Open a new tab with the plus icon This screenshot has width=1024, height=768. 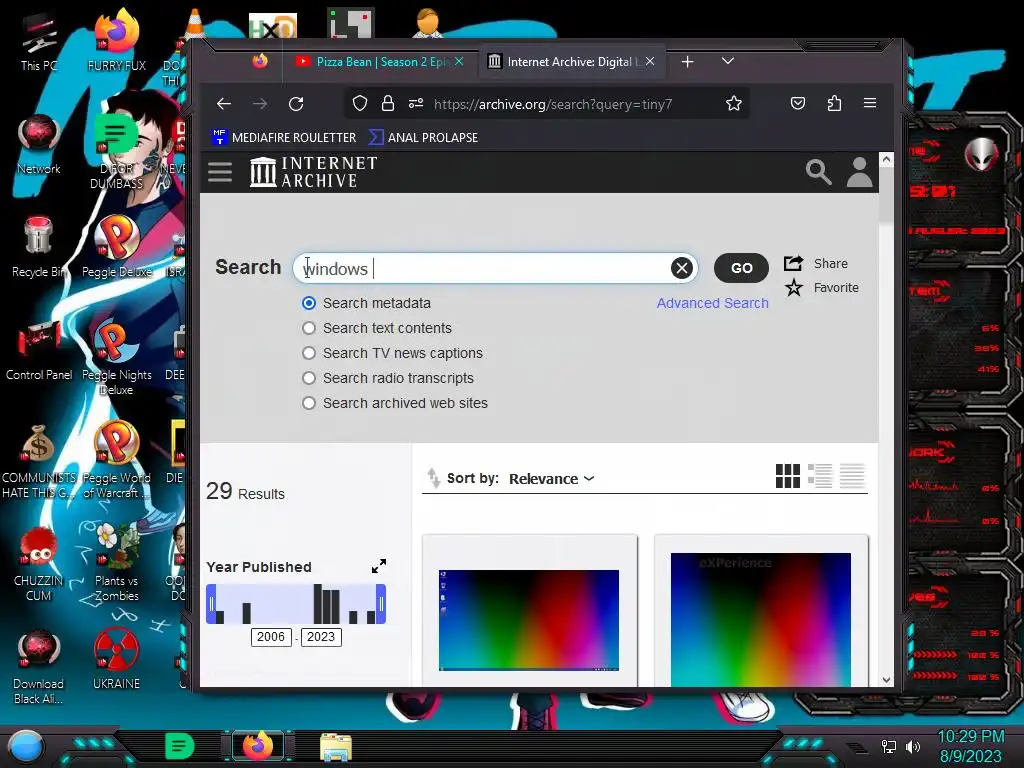(687, 61)
